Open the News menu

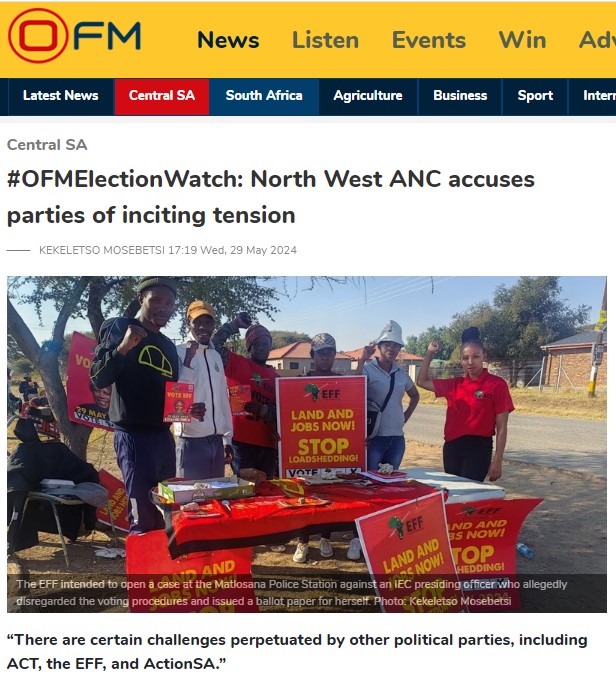[x=228, y=40]
